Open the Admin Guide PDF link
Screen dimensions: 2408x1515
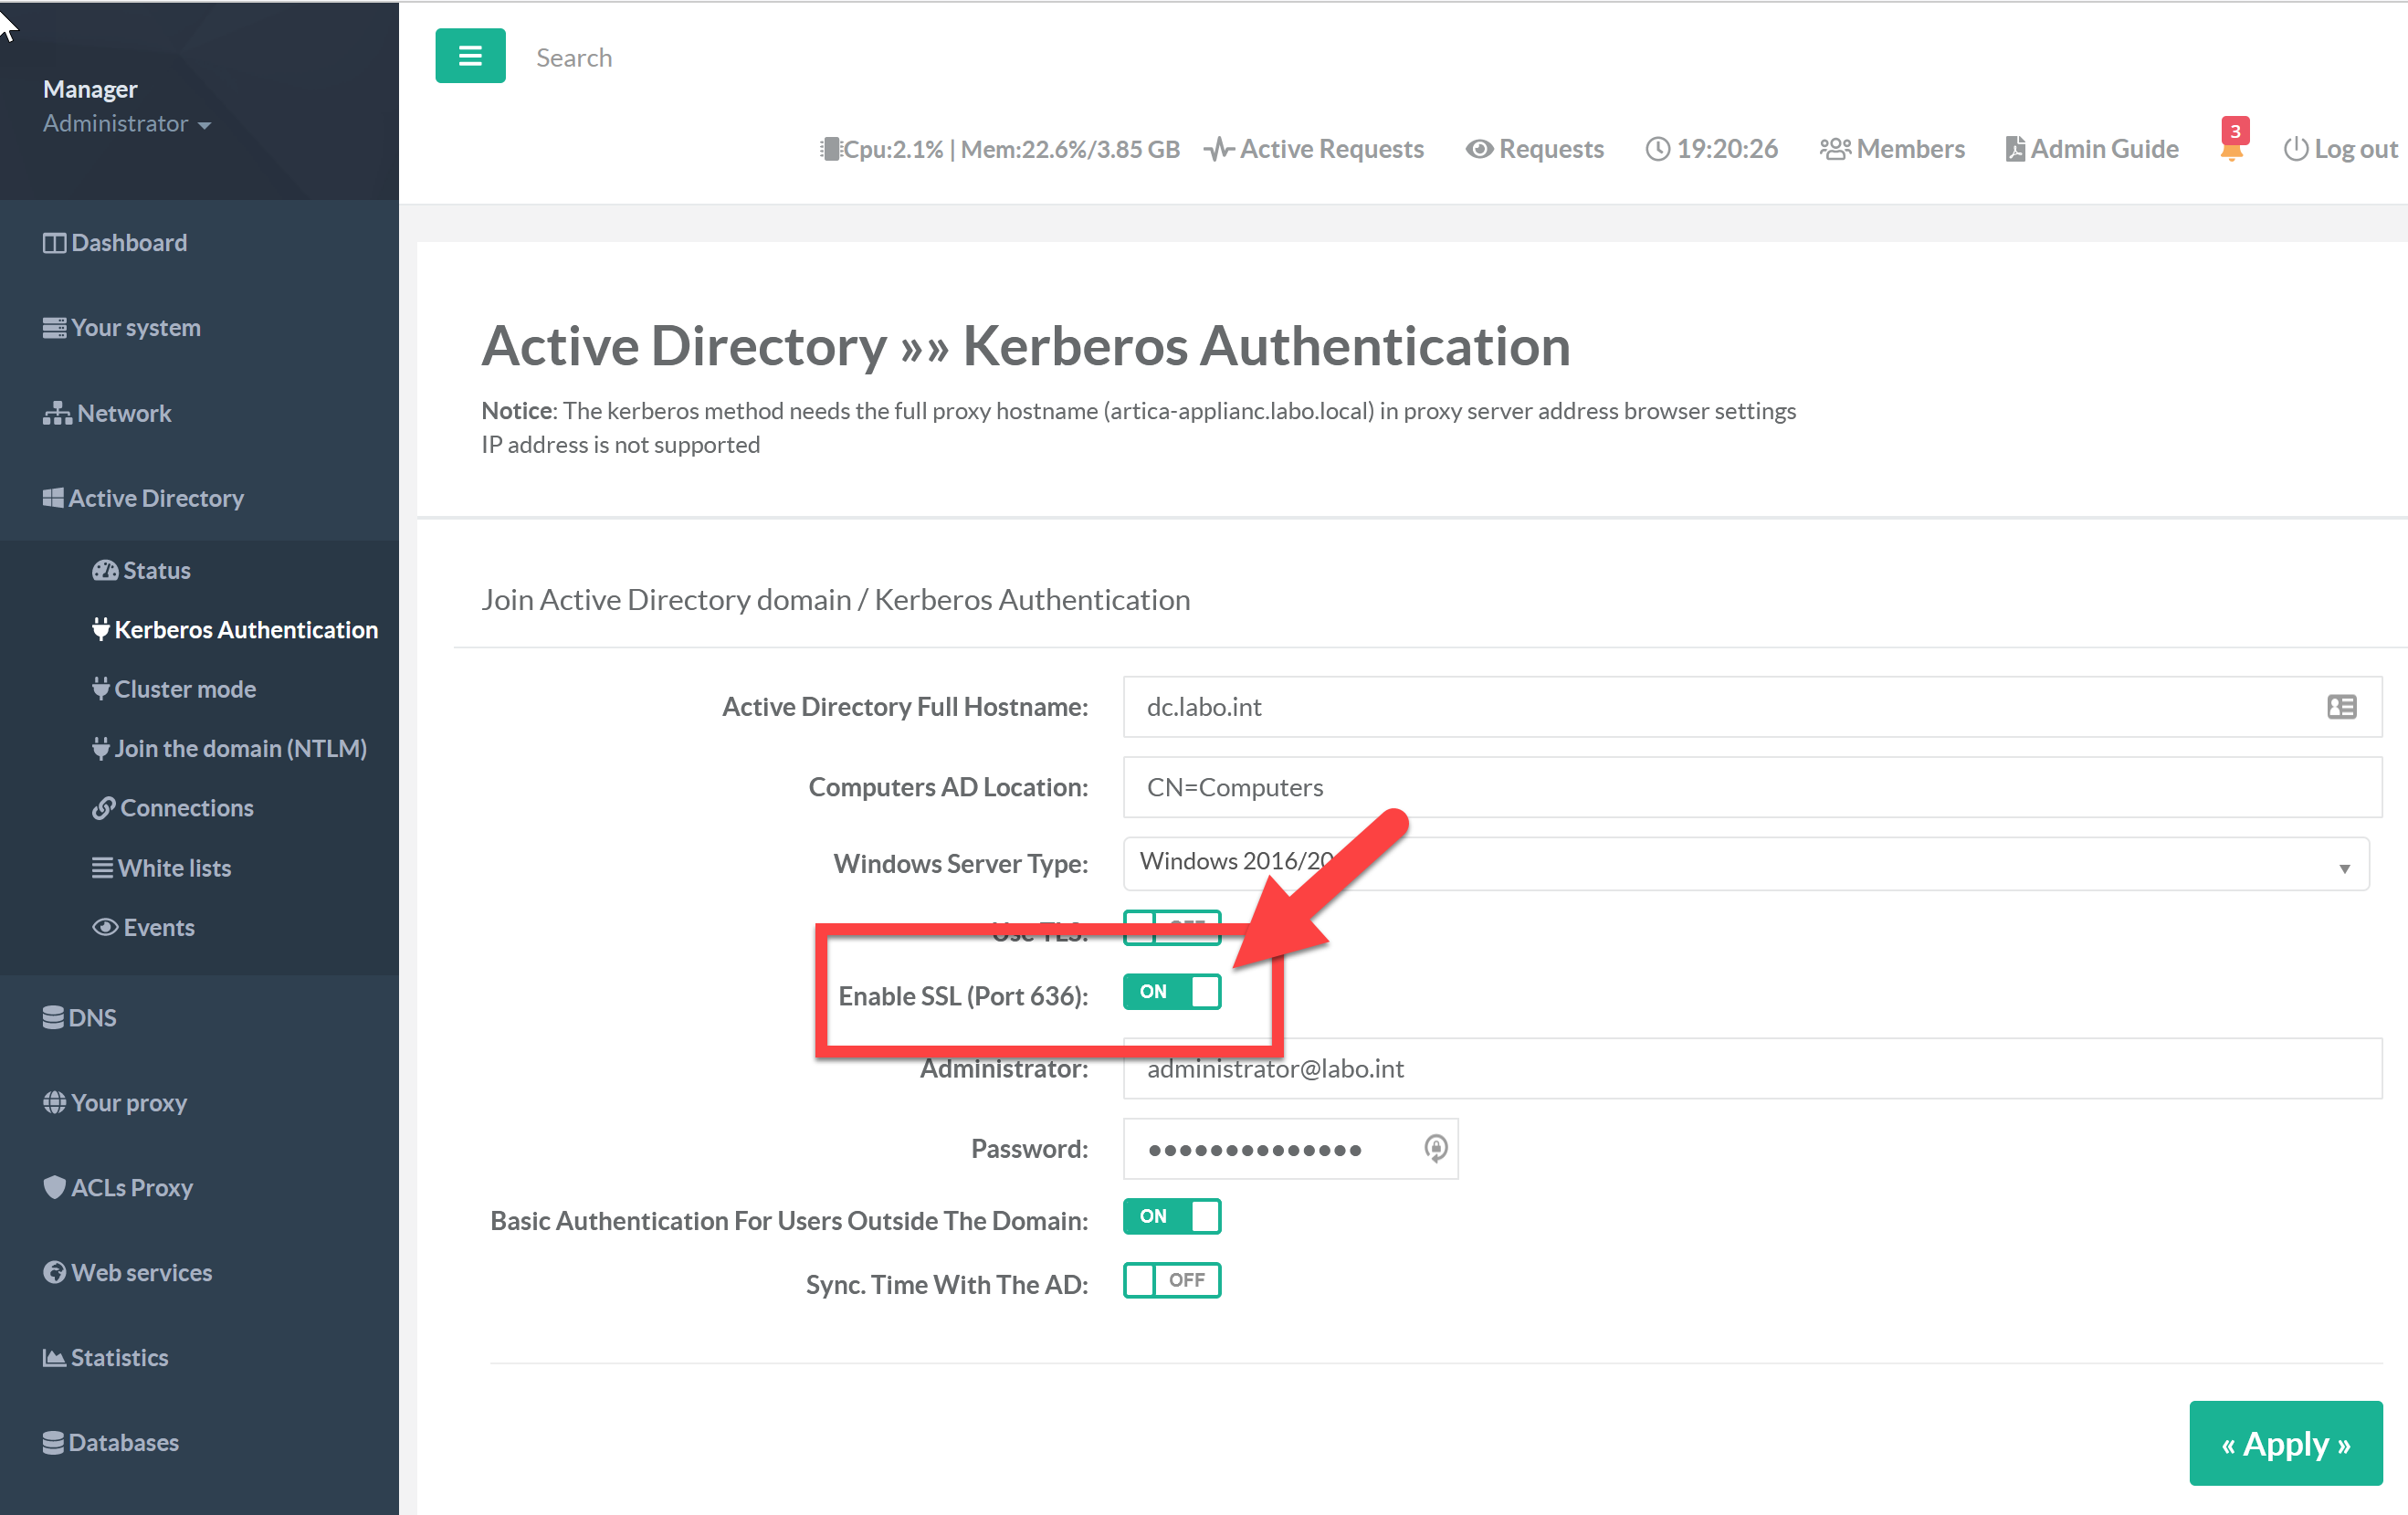pyautogui.click(x=2092, y=149)
